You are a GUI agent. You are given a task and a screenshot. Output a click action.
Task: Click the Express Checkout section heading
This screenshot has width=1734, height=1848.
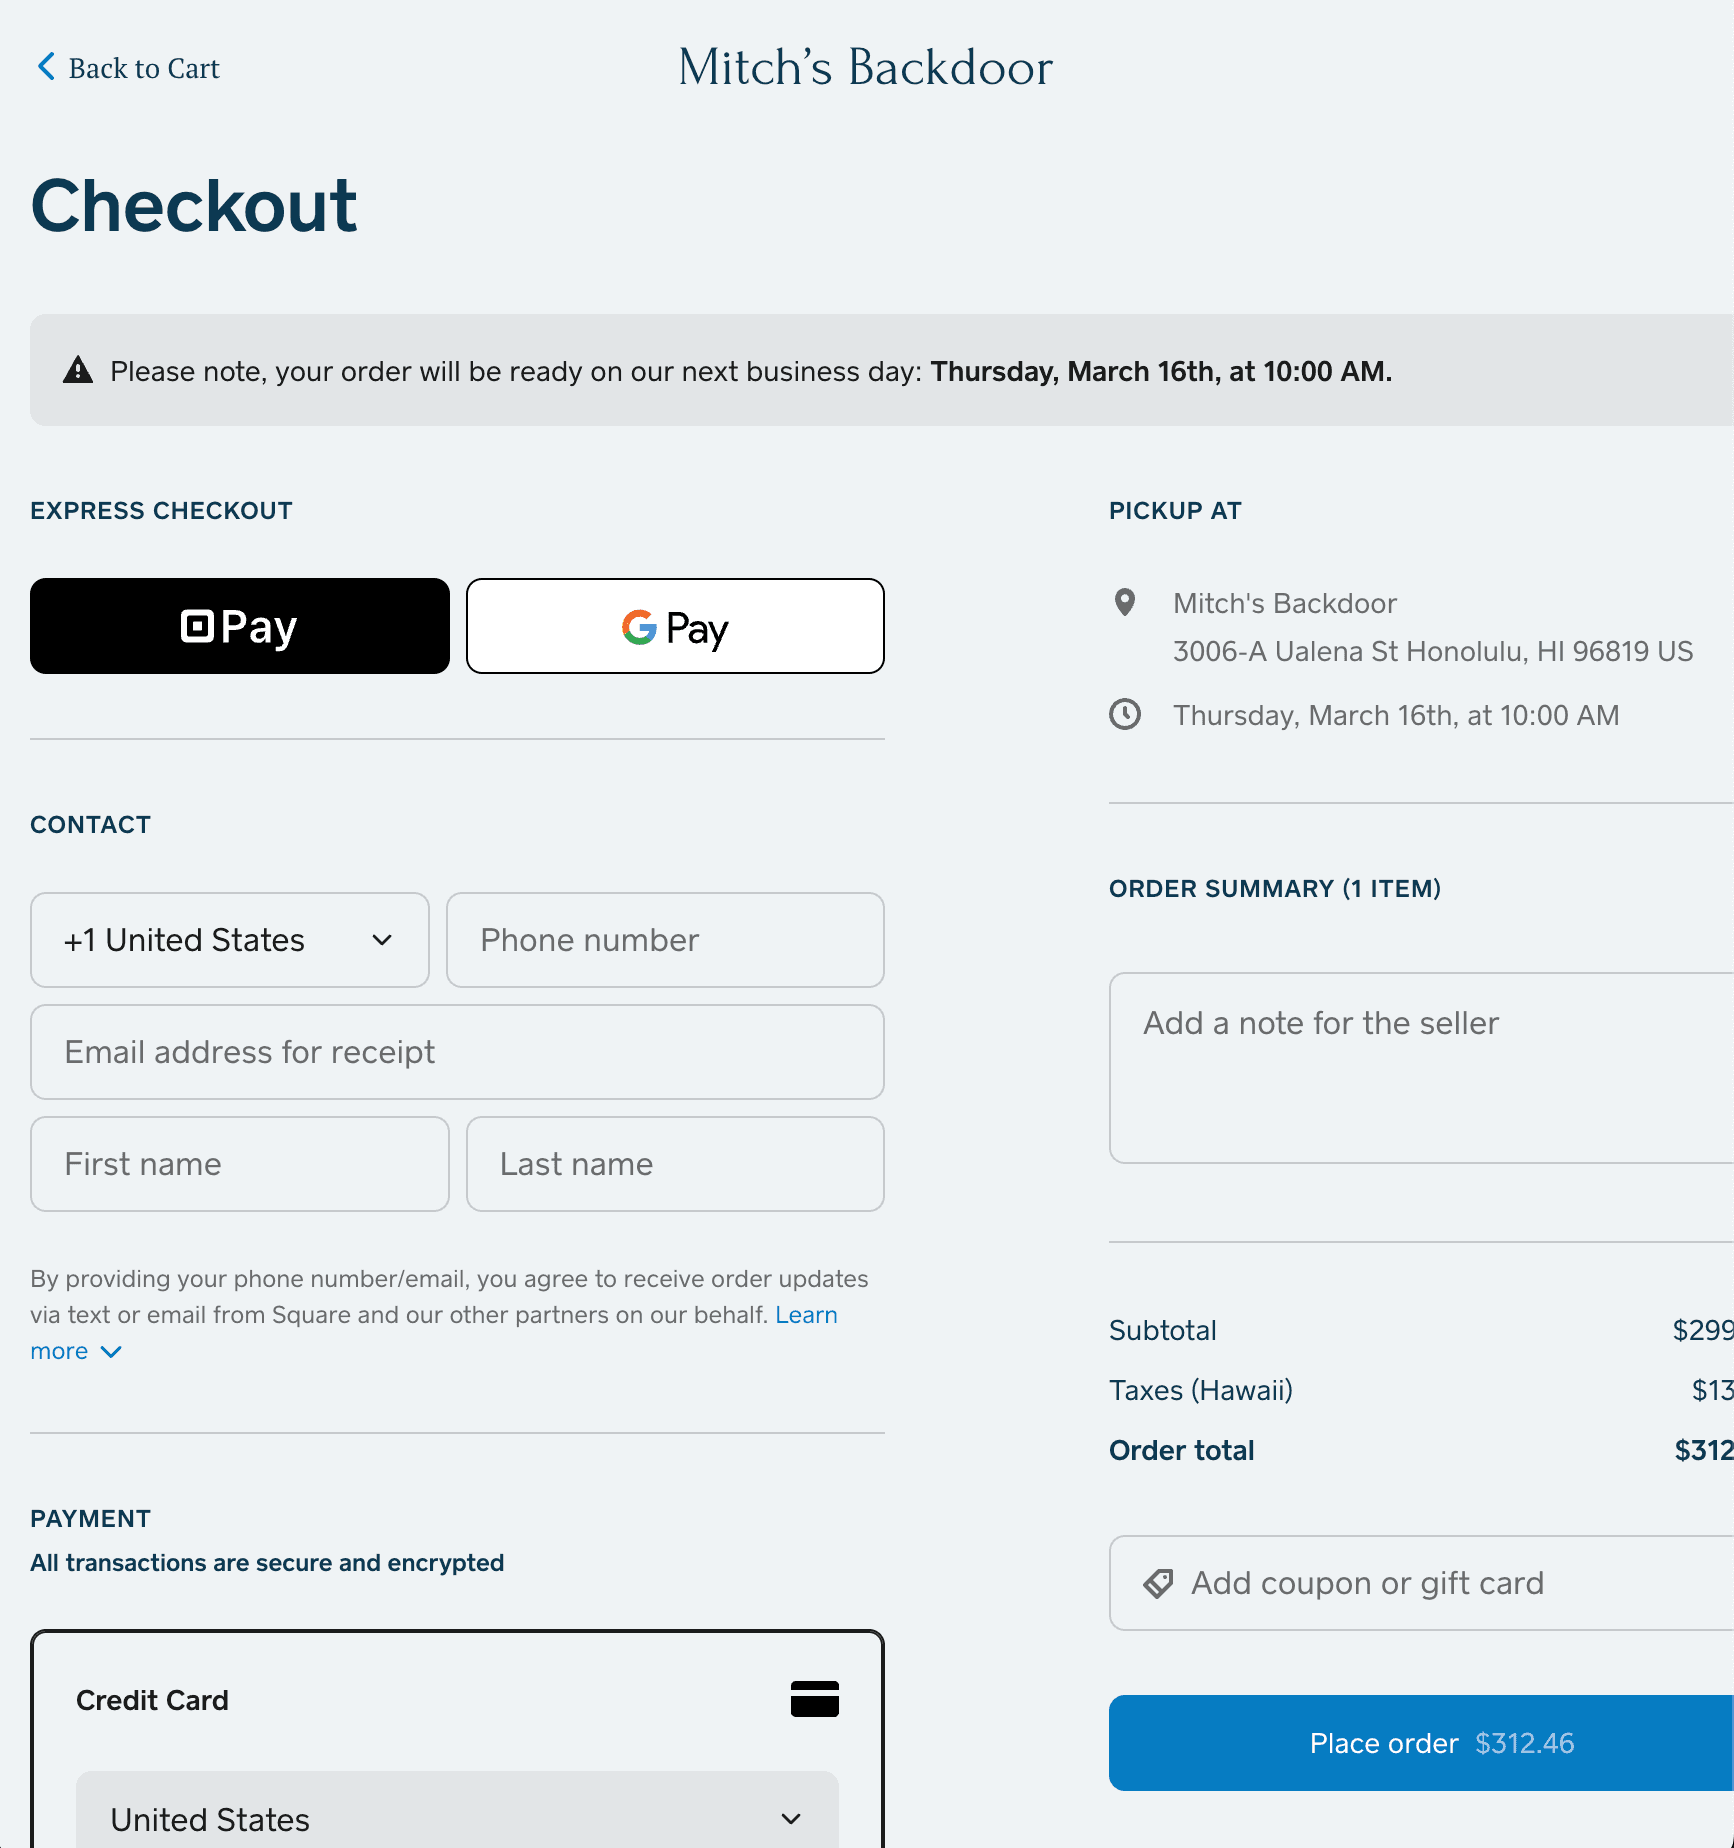click(160, 510)
